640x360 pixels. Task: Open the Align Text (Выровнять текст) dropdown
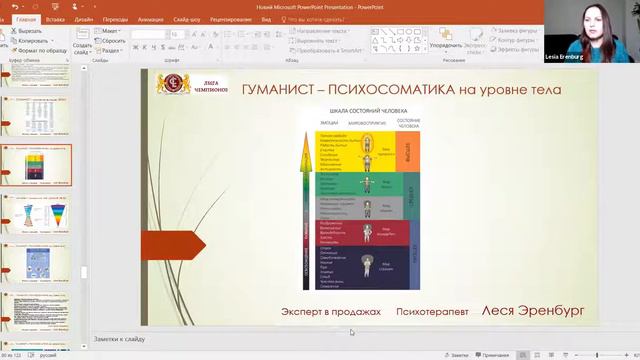(x=314, y=41)
